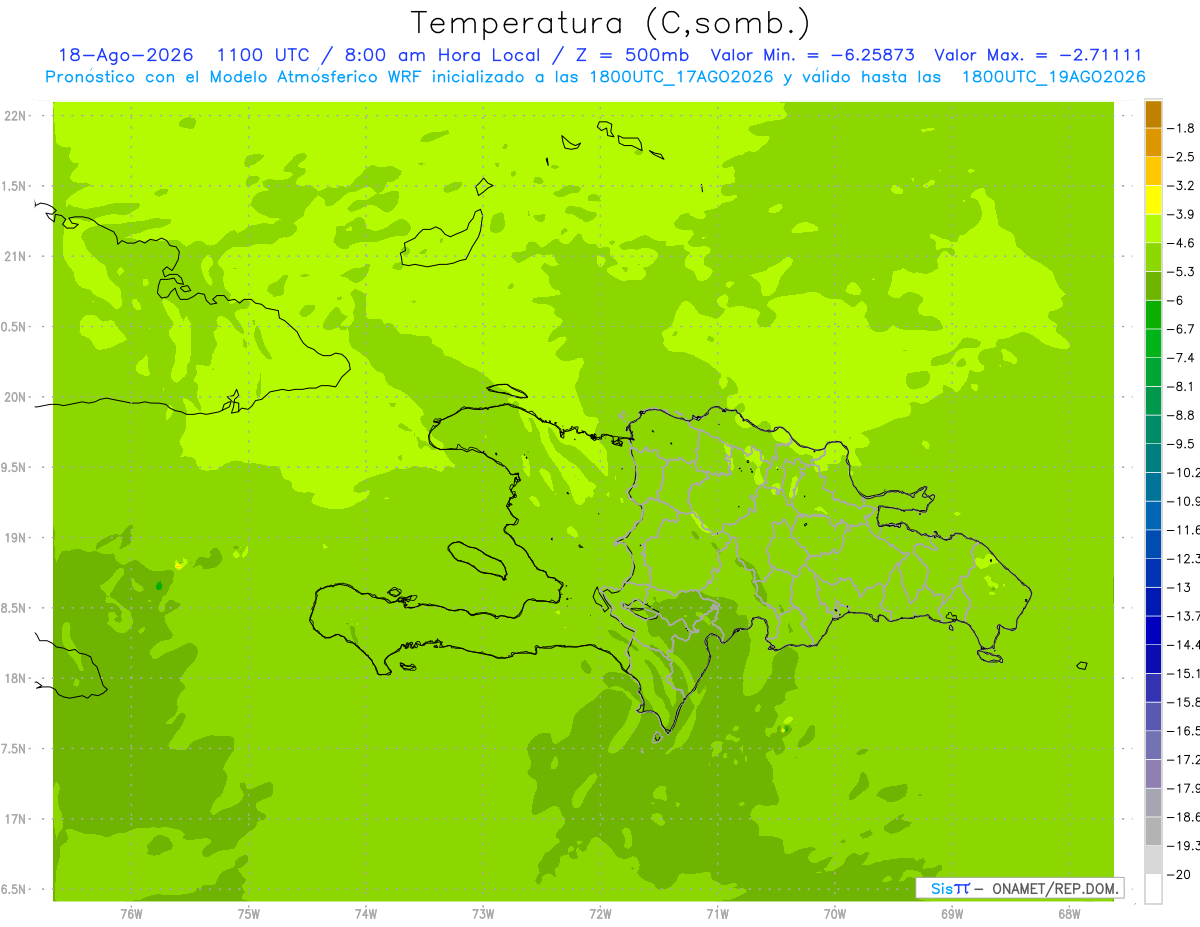Click the "18-Ago-2026" date text

click(x=126, y=55)
